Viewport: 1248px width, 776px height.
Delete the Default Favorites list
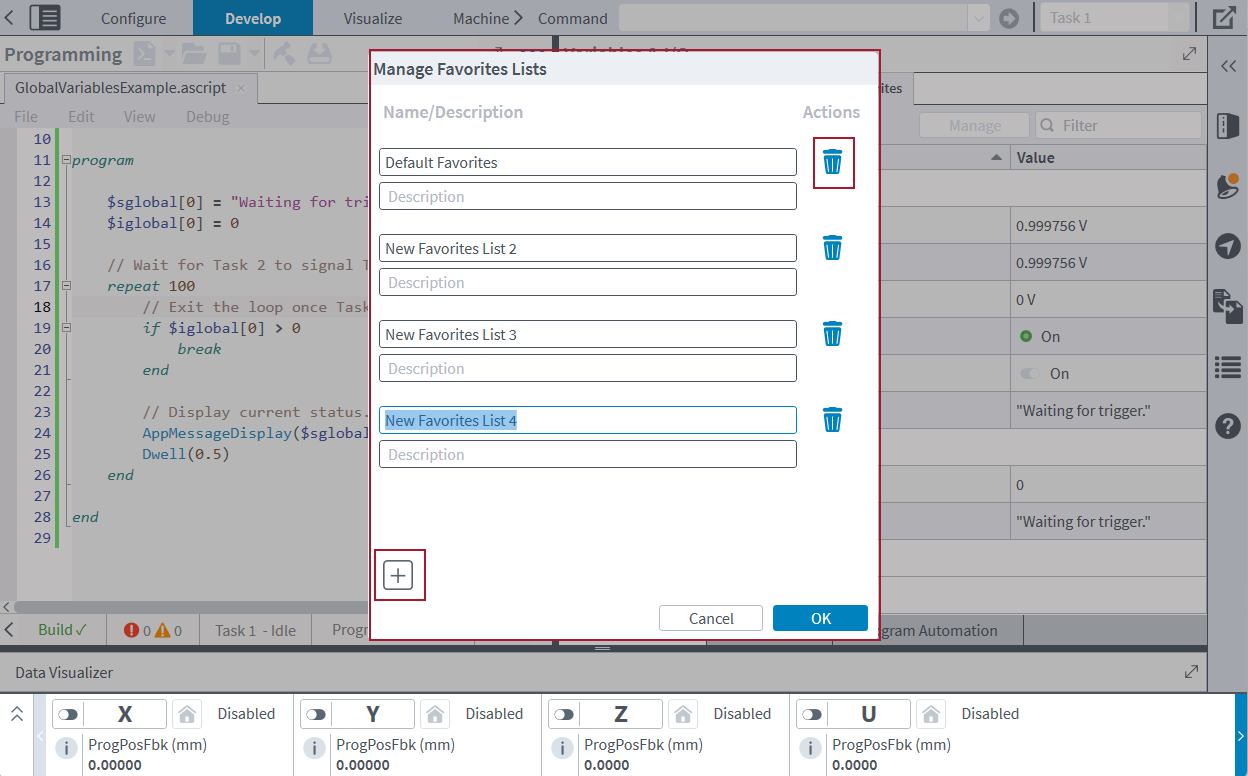(x=832, y=162)
